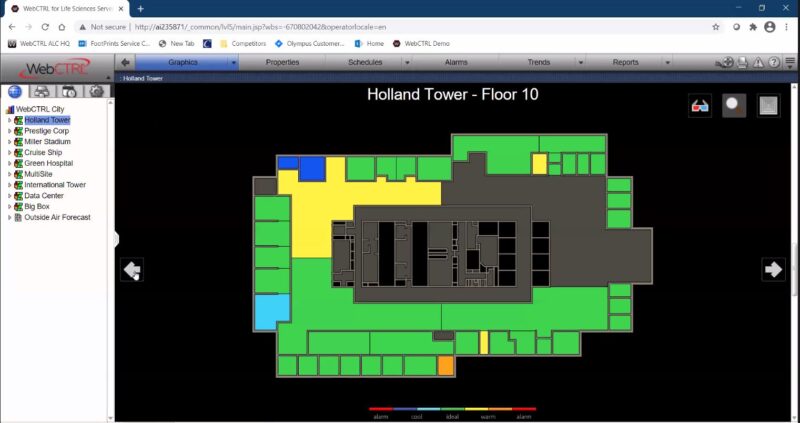
Task: Open the System Configuration gear tab
Action: coord(96,92)
